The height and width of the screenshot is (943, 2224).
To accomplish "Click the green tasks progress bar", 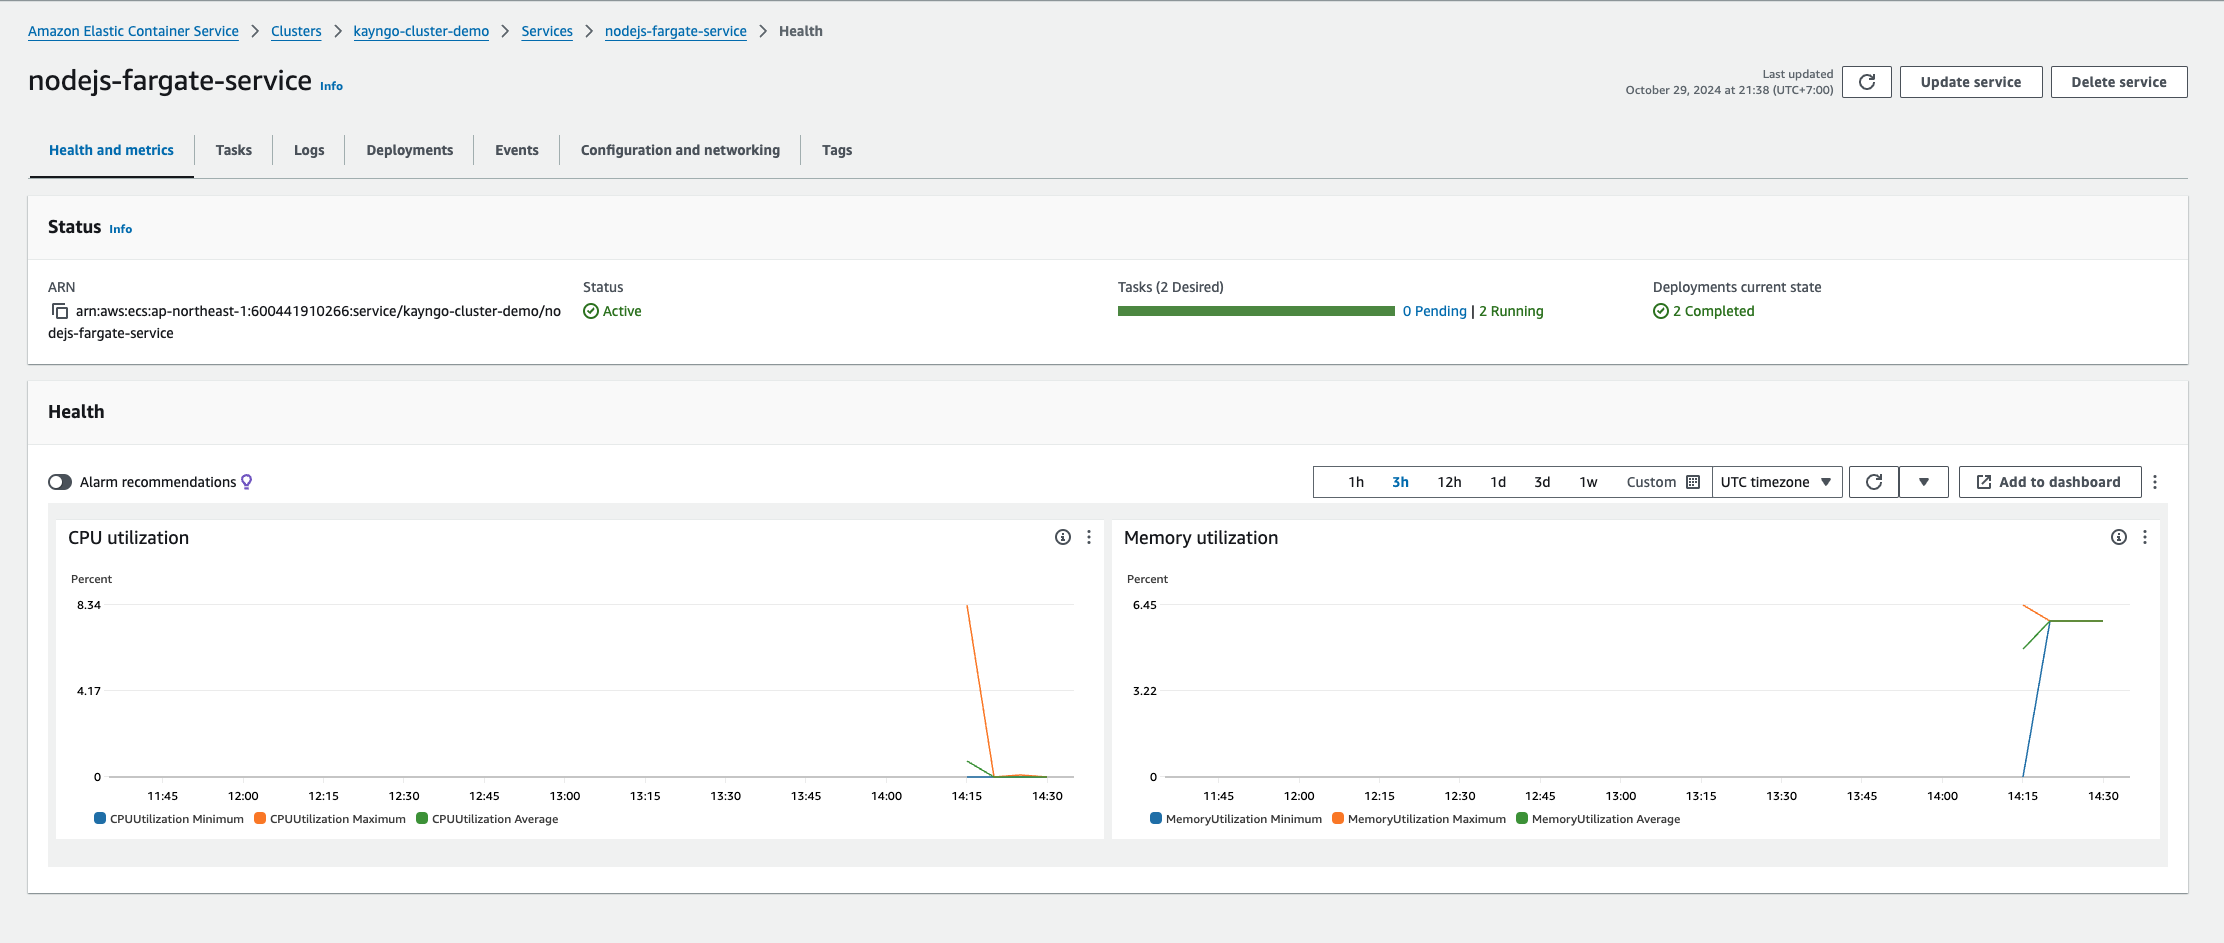I will click(x=1256, y=311).
